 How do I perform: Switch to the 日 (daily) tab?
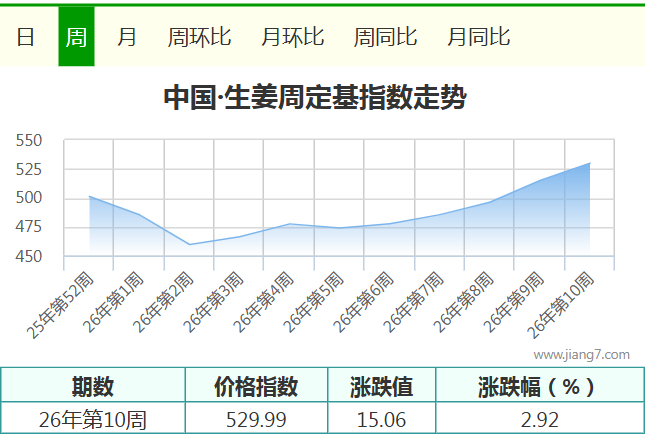pos(26,37)
